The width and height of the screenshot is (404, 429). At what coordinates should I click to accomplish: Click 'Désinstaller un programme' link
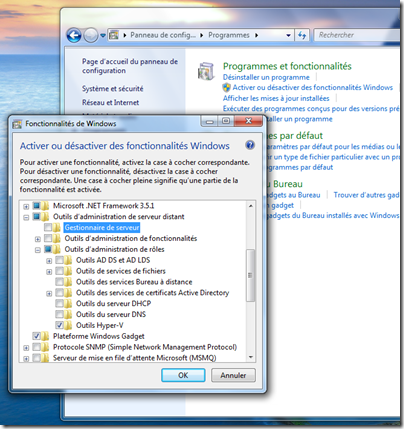pos(266,77)
